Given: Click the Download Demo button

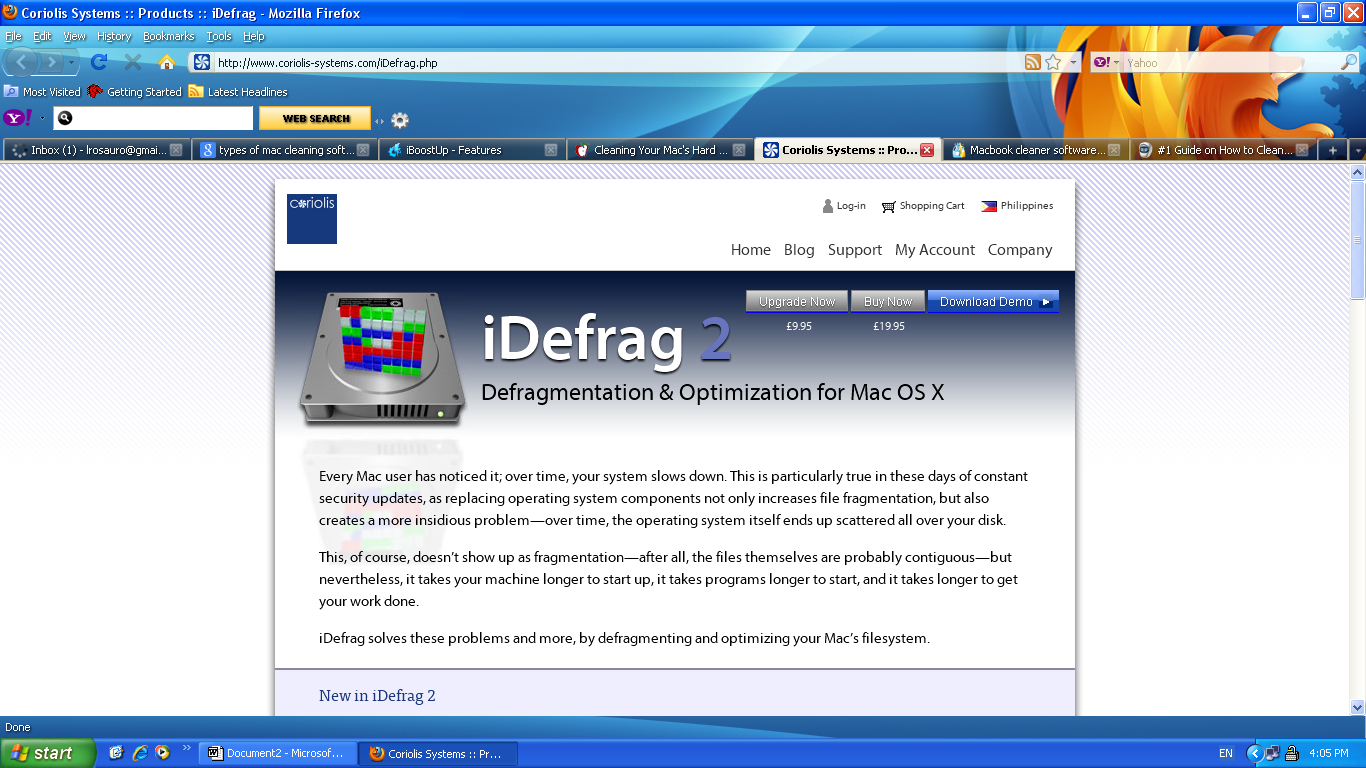Looking at the screenshot, I should (993, 302).
